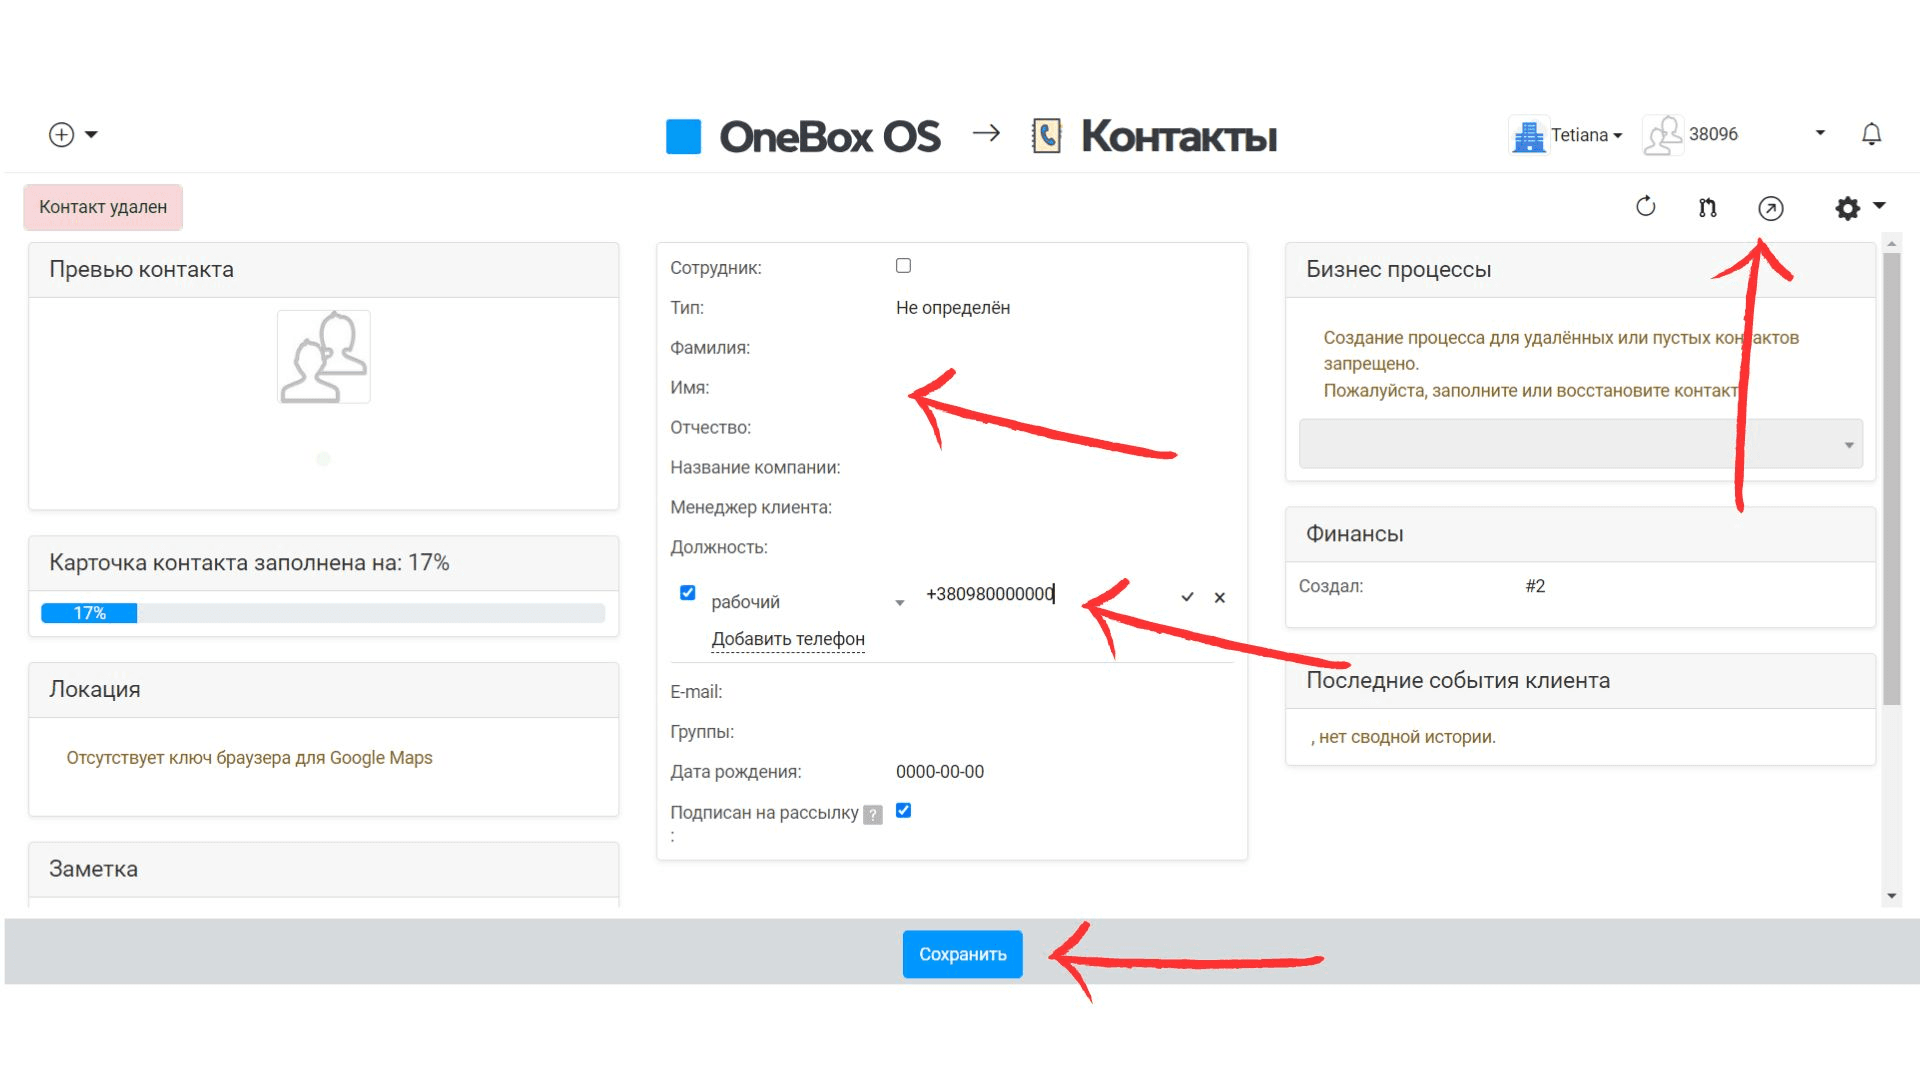Screen dimensions: 1920x1080
Task: Click the Название компании field label
Action: [x=755, y=468]
